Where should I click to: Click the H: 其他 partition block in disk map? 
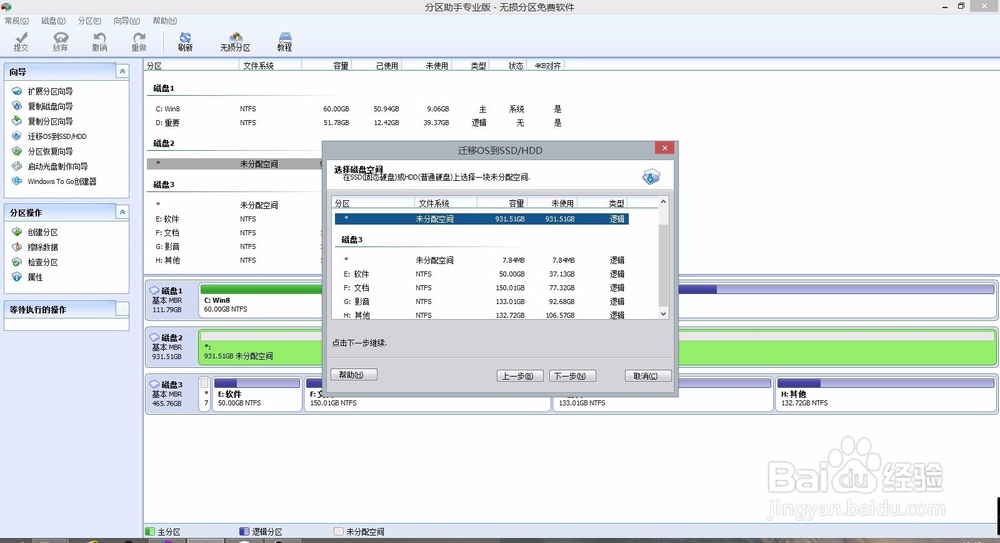click(x=886, y=394)
